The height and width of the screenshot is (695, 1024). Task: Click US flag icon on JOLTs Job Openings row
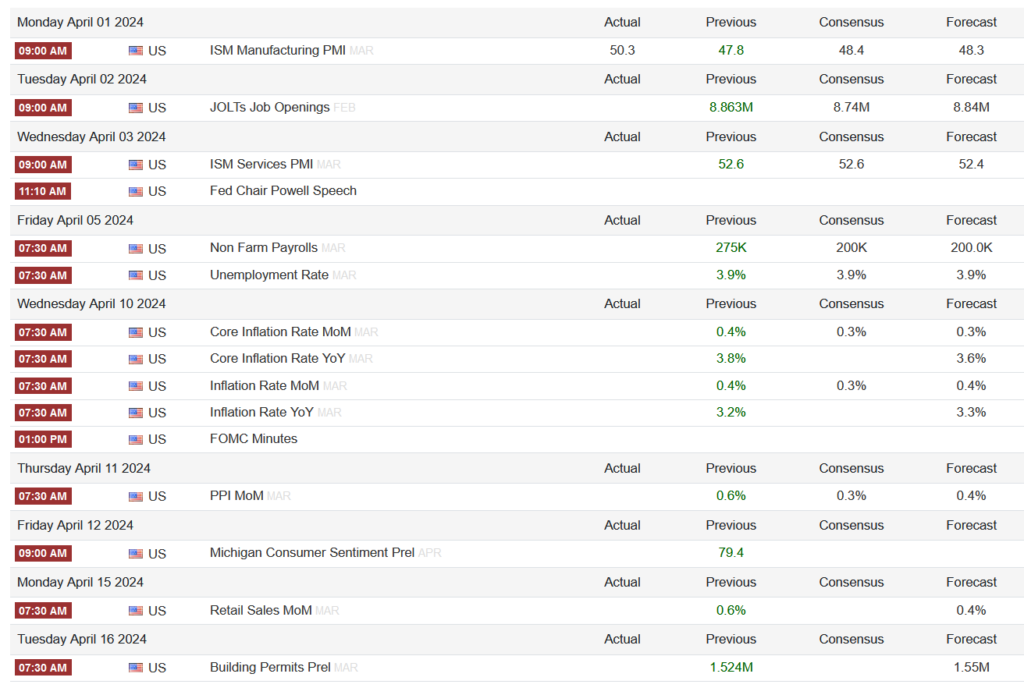click(135, 108)
